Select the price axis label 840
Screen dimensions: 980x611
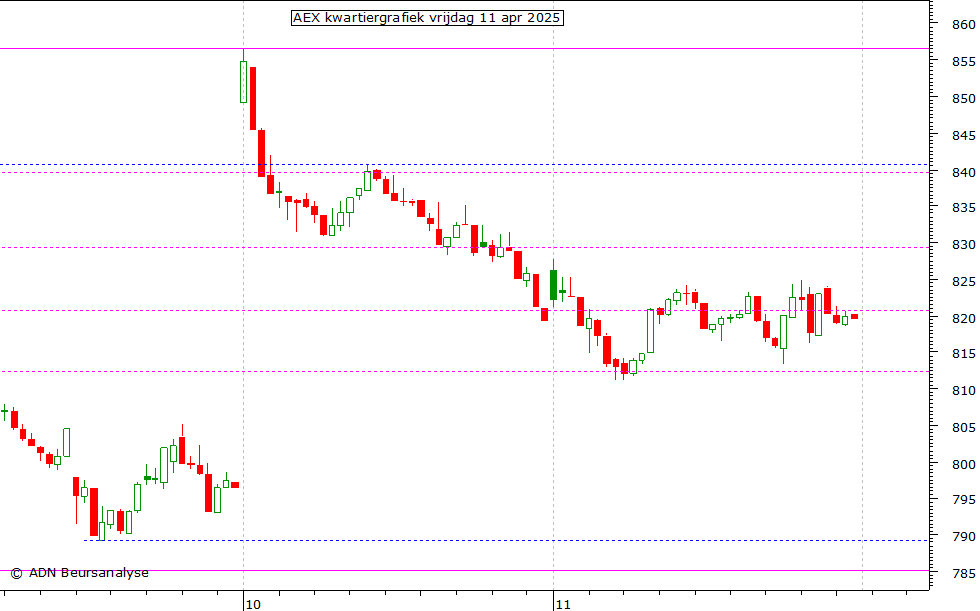pyautogui.click(x=963, y=172)
